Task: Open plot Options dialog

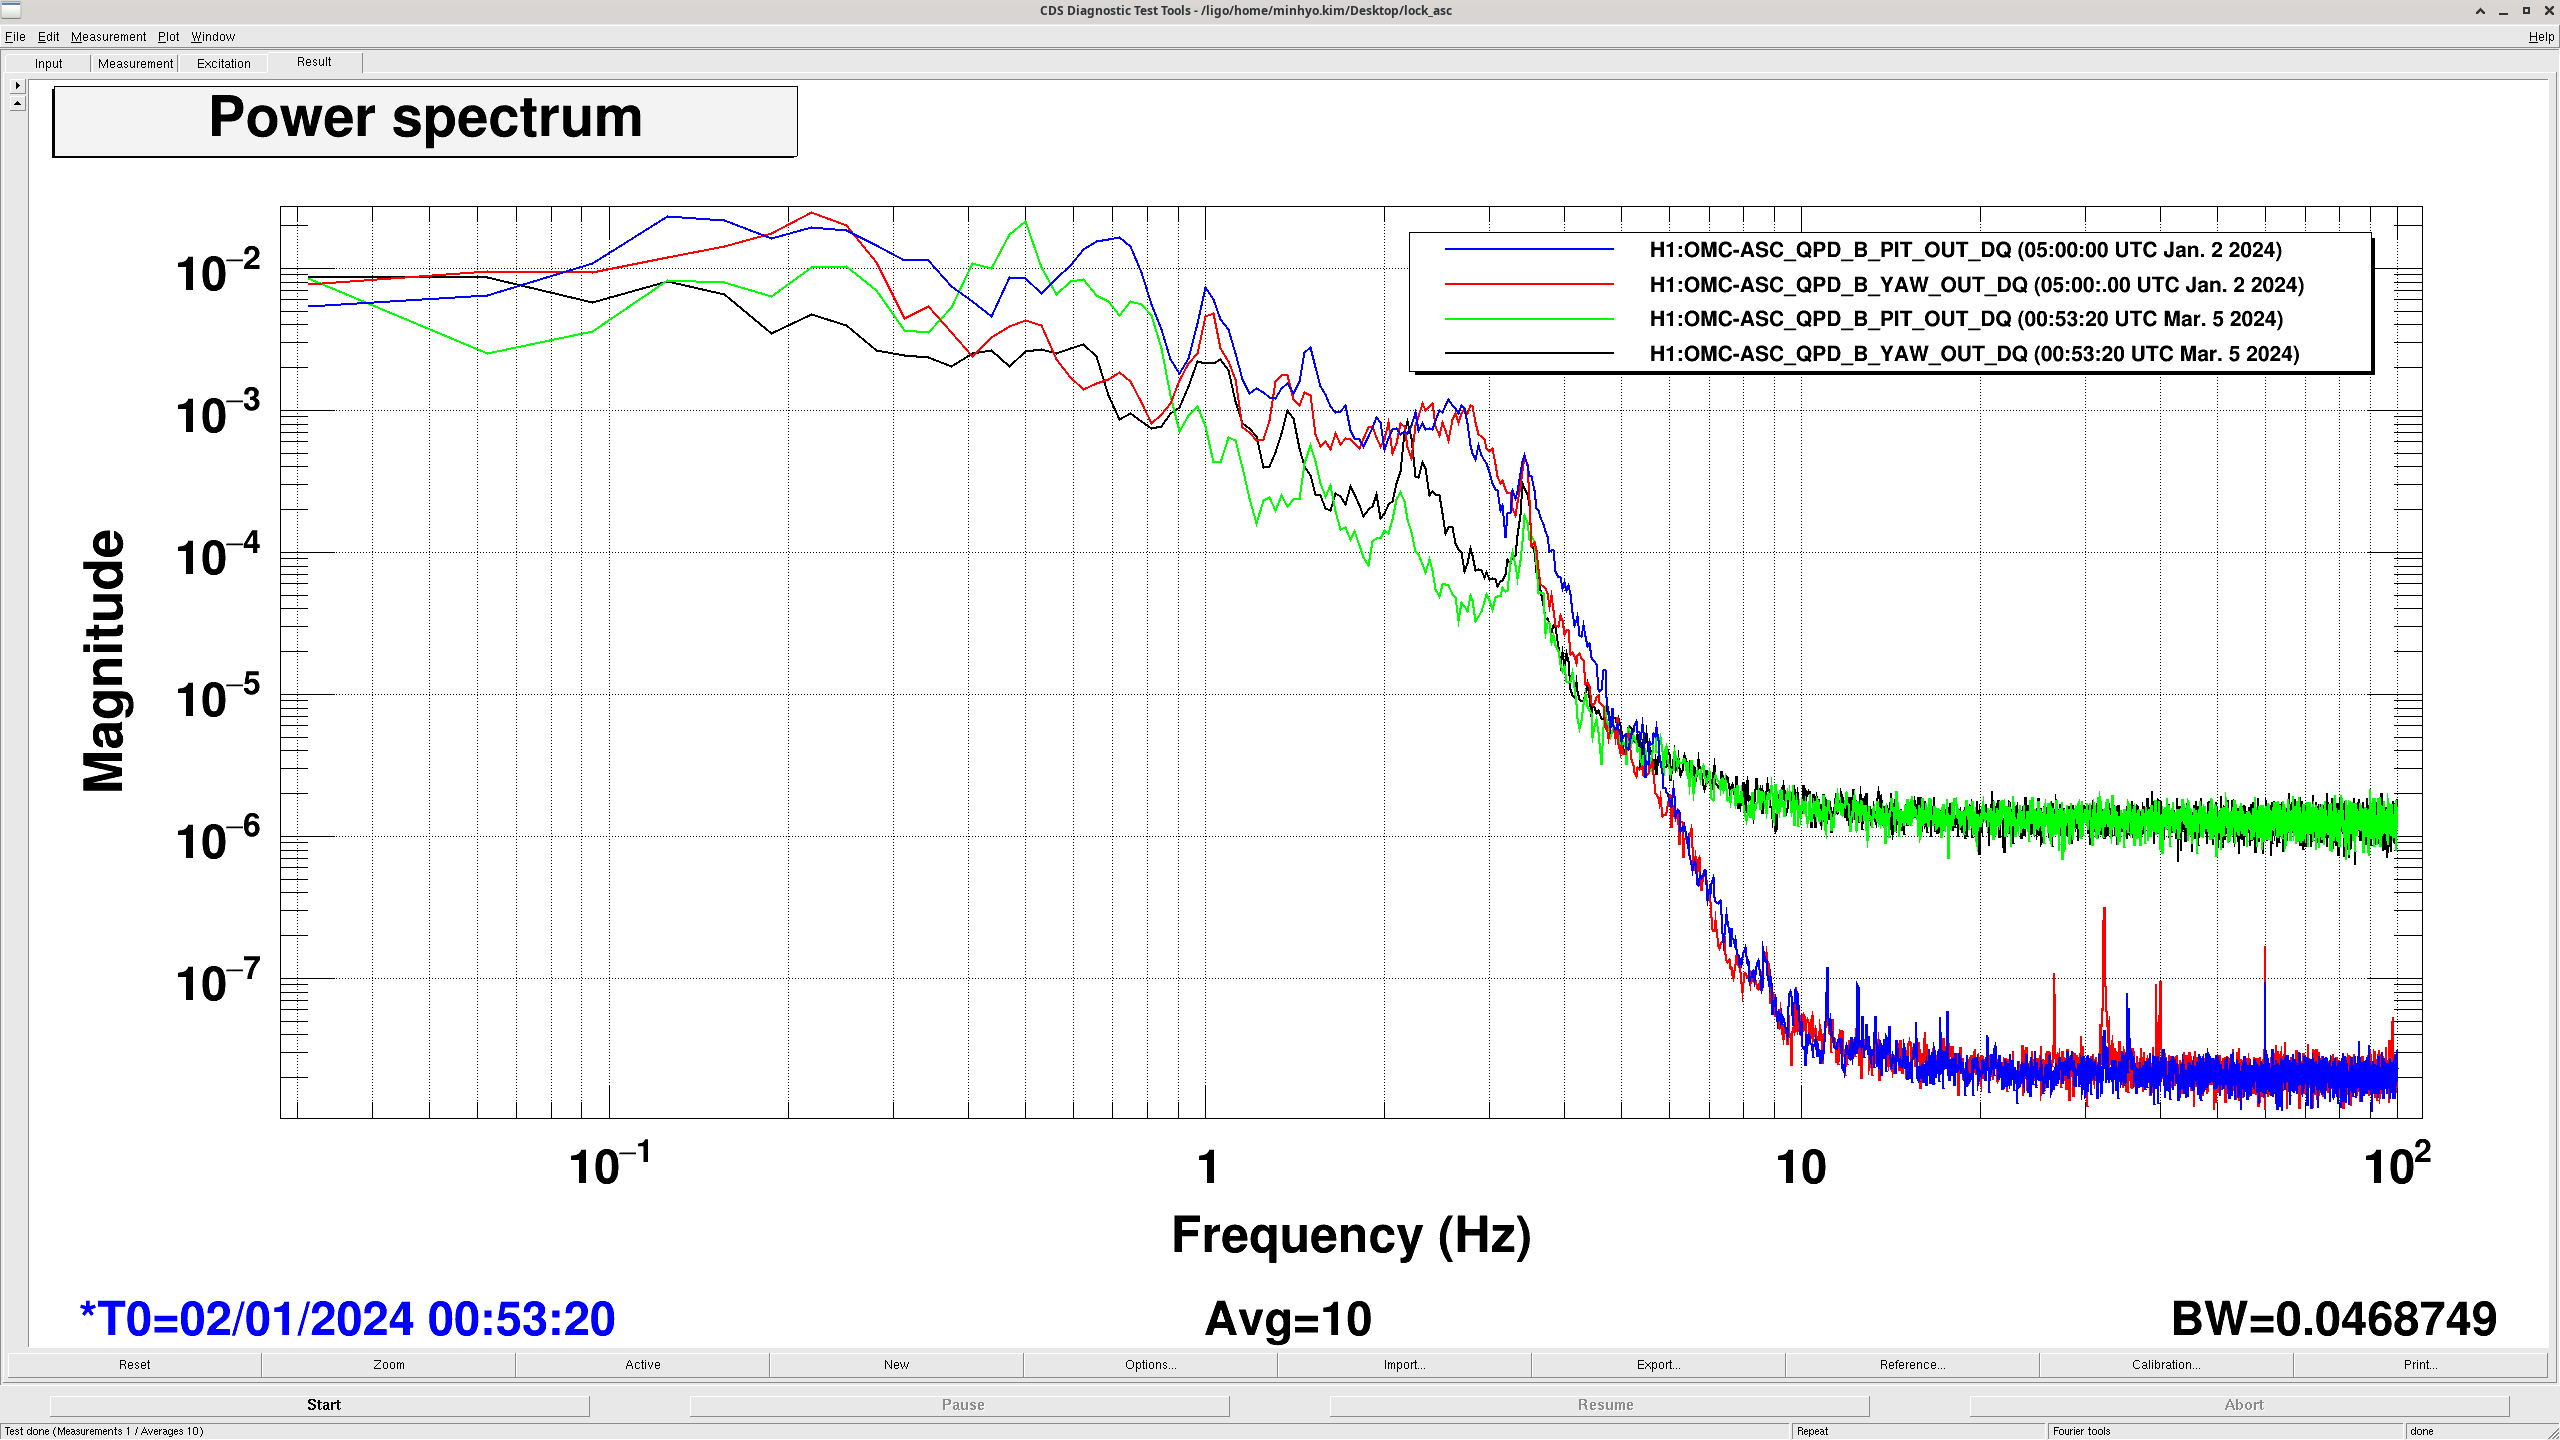Action: [1150, 1364]
